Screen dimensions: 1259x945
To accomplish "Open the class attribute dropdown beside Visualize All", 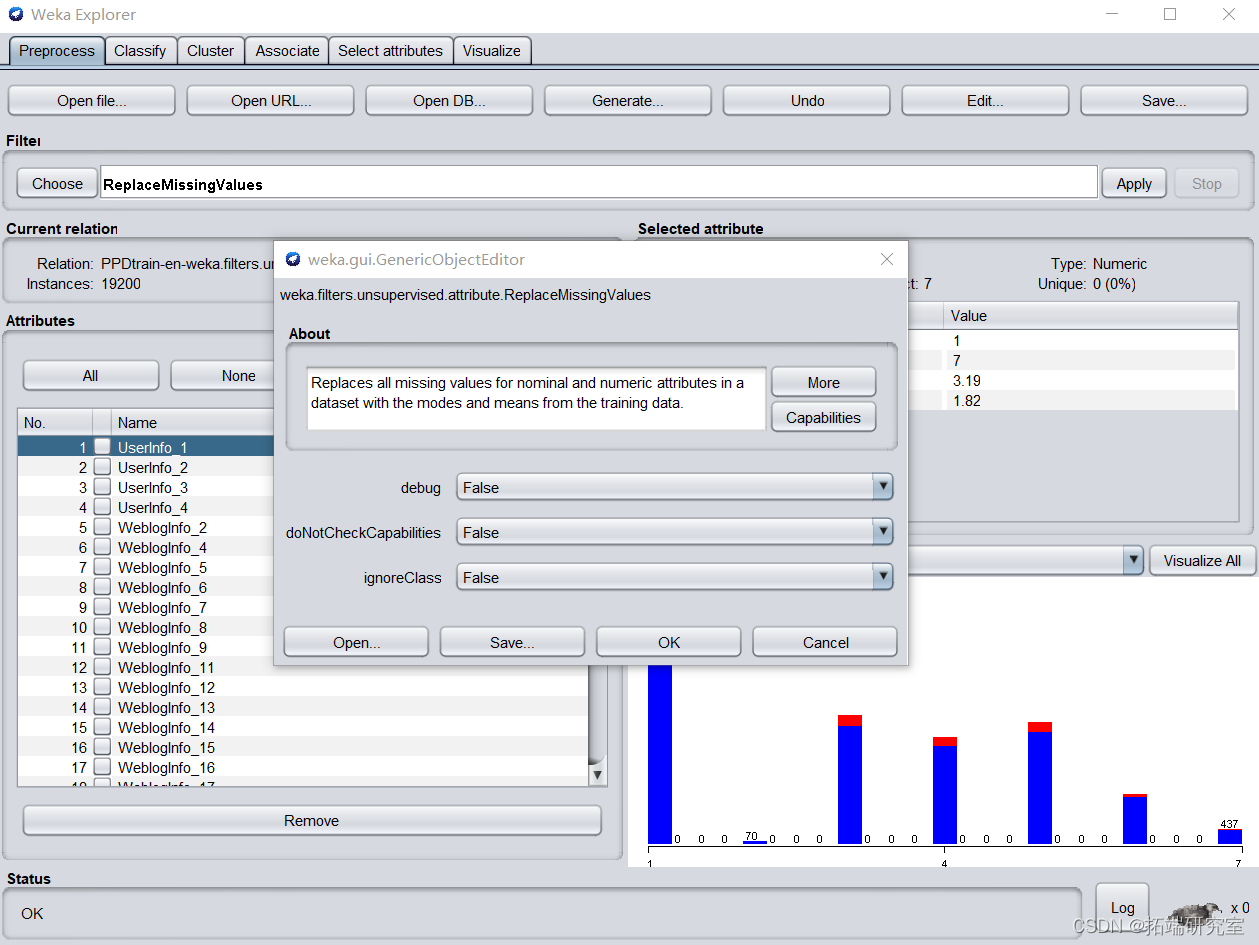I will click(1132, 560).
